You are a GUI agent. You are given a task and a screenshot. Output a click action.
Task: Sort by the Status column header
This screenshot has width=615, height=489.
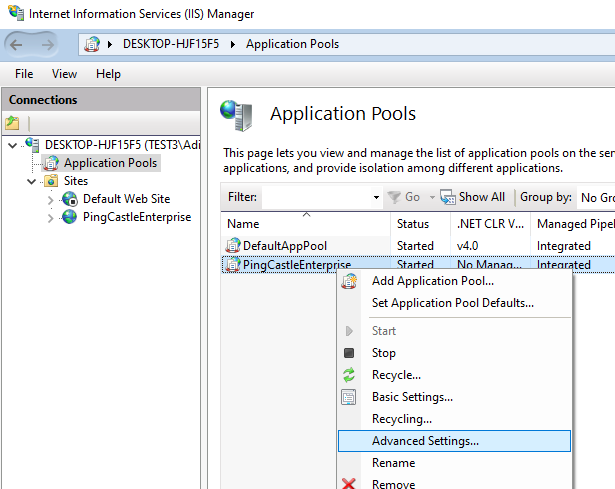click(420, 224)
